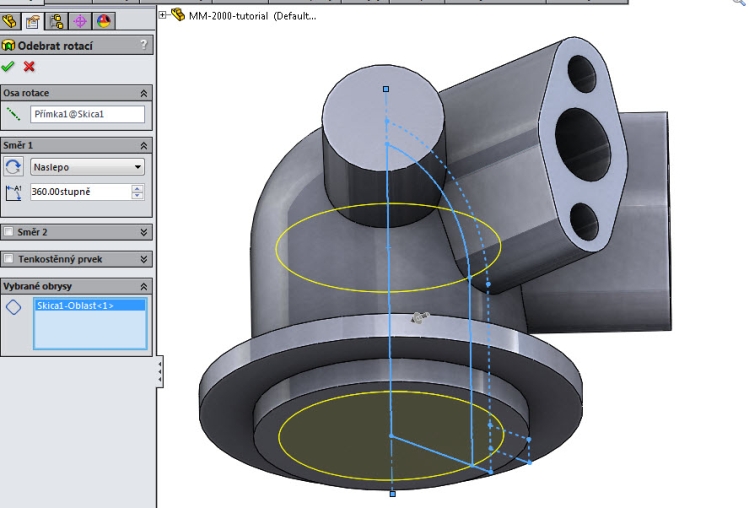Open the ConfigurationManager tab
750x508 pixels.
(x=57, y=21)
